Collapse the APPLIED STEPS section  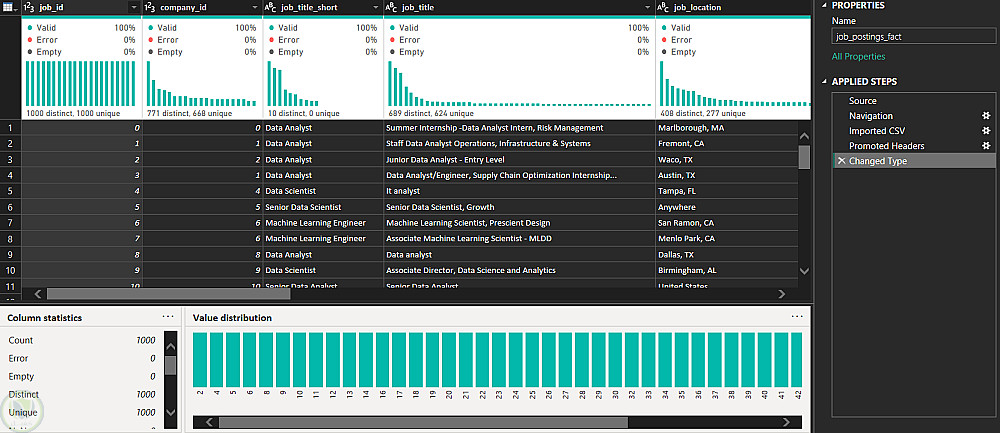823,82
